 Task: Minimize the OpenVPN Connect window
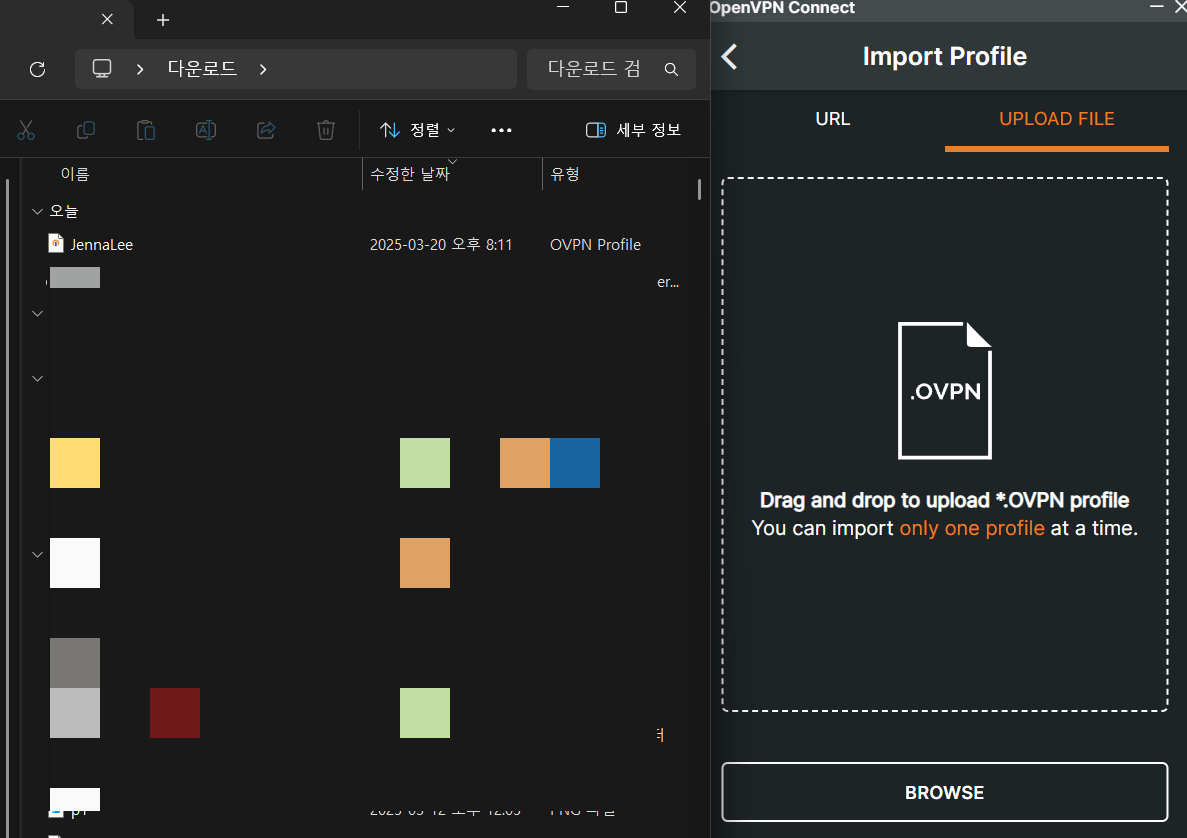click(1156, 7)
